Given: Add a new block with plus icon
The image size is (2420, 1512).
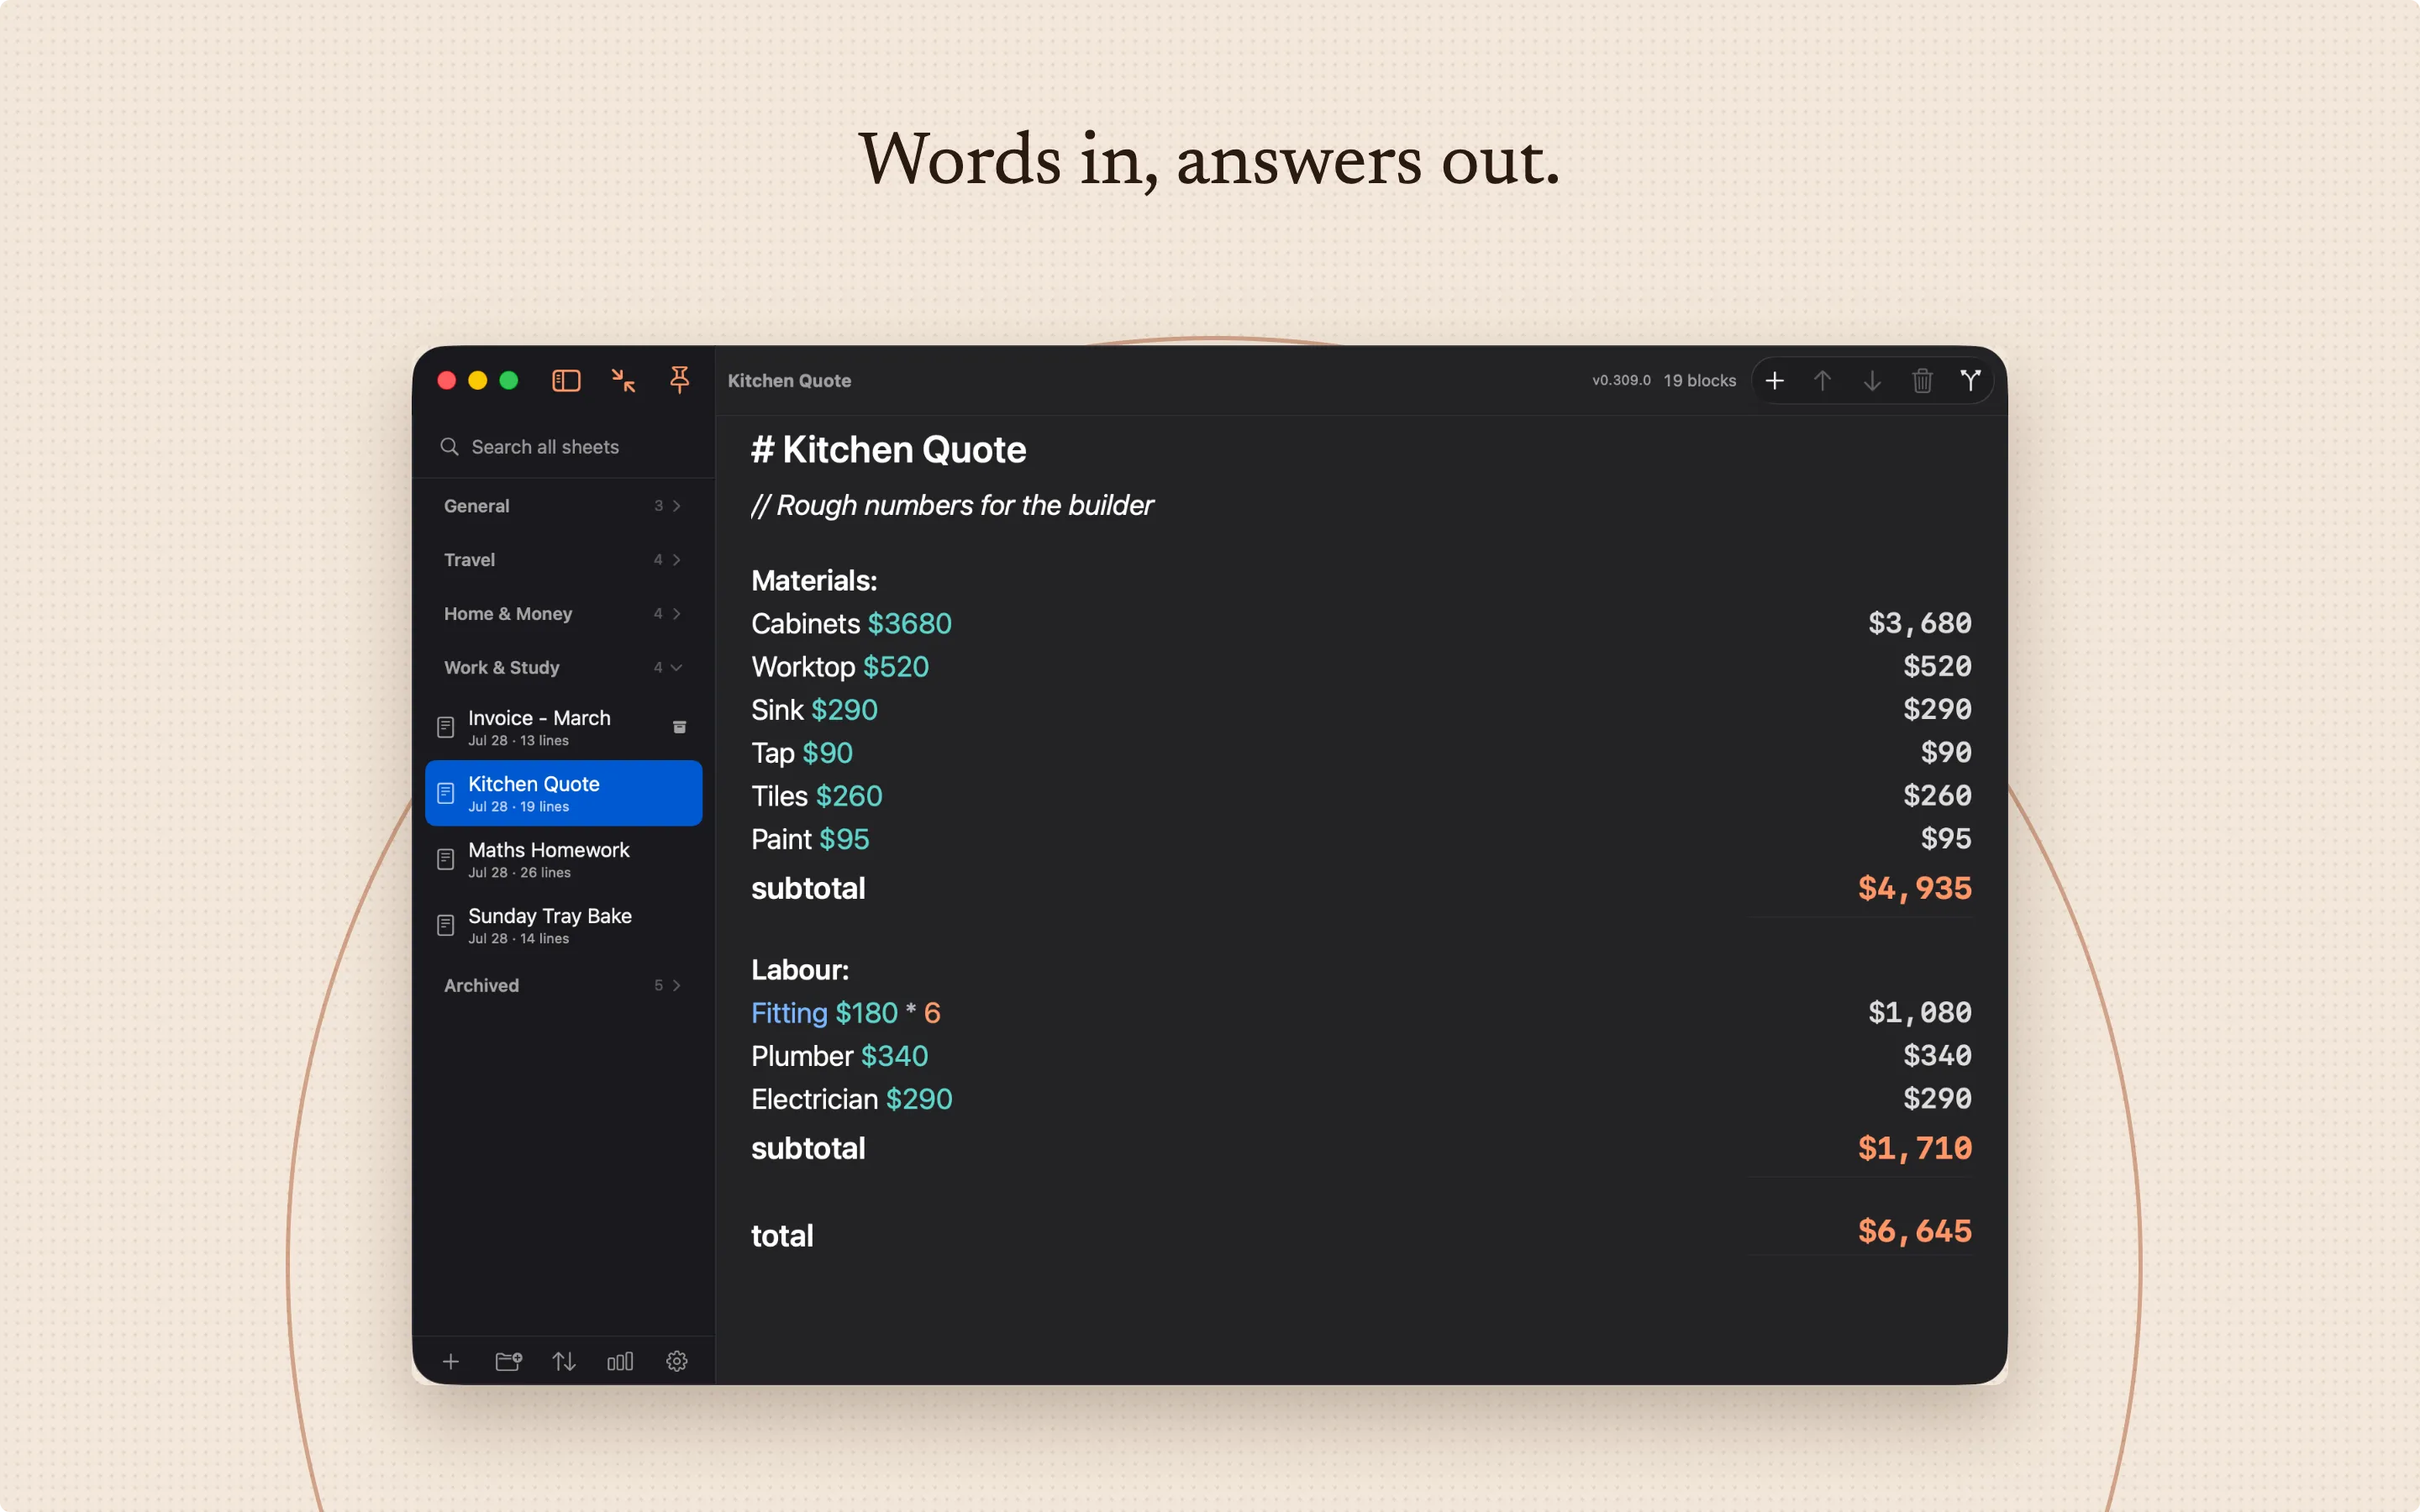Looking at the screenshot, I should pos(1774,380).
